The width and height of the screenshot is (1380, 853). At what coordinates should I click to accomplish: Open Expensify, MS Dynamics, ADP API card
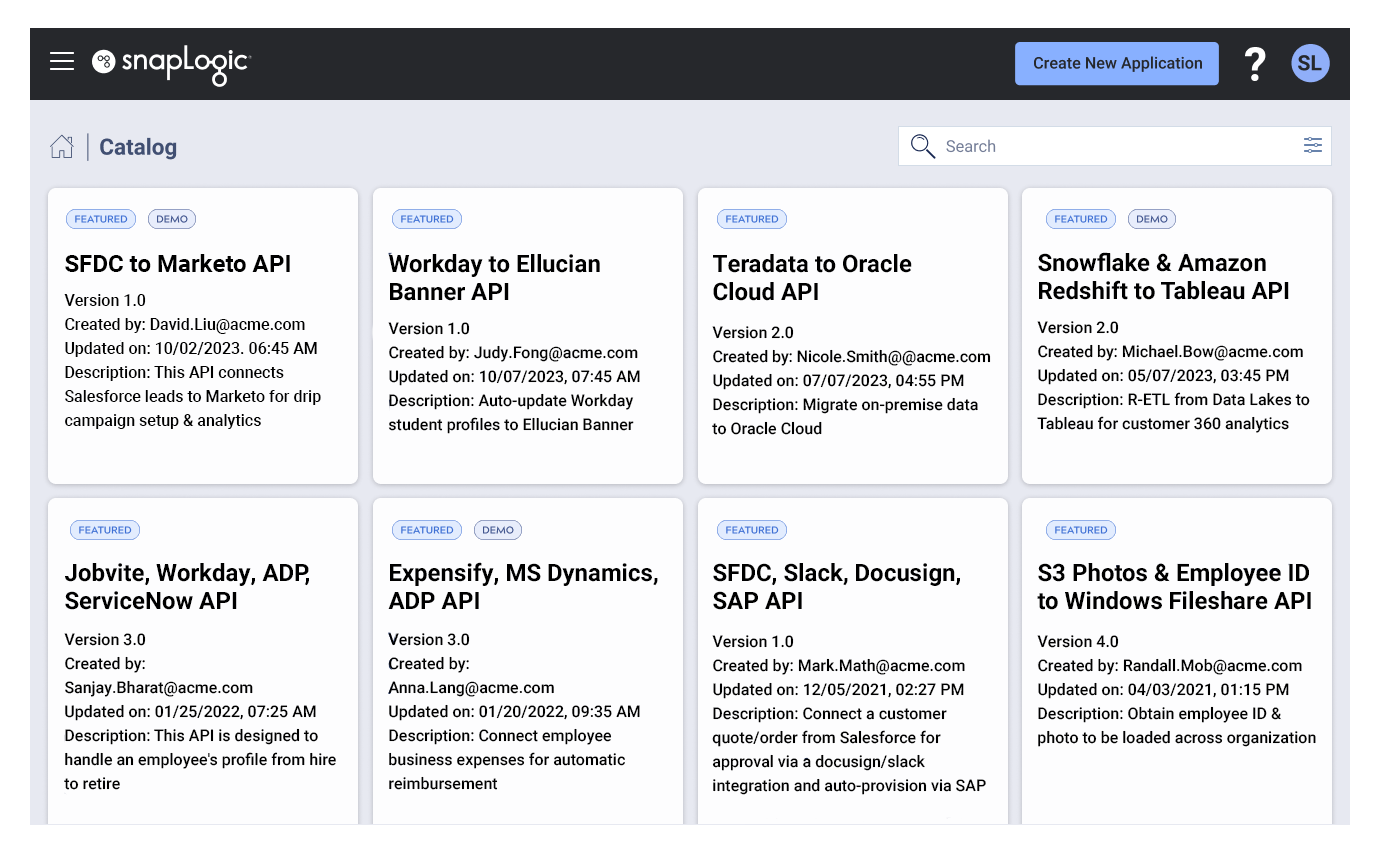(528, 661)
